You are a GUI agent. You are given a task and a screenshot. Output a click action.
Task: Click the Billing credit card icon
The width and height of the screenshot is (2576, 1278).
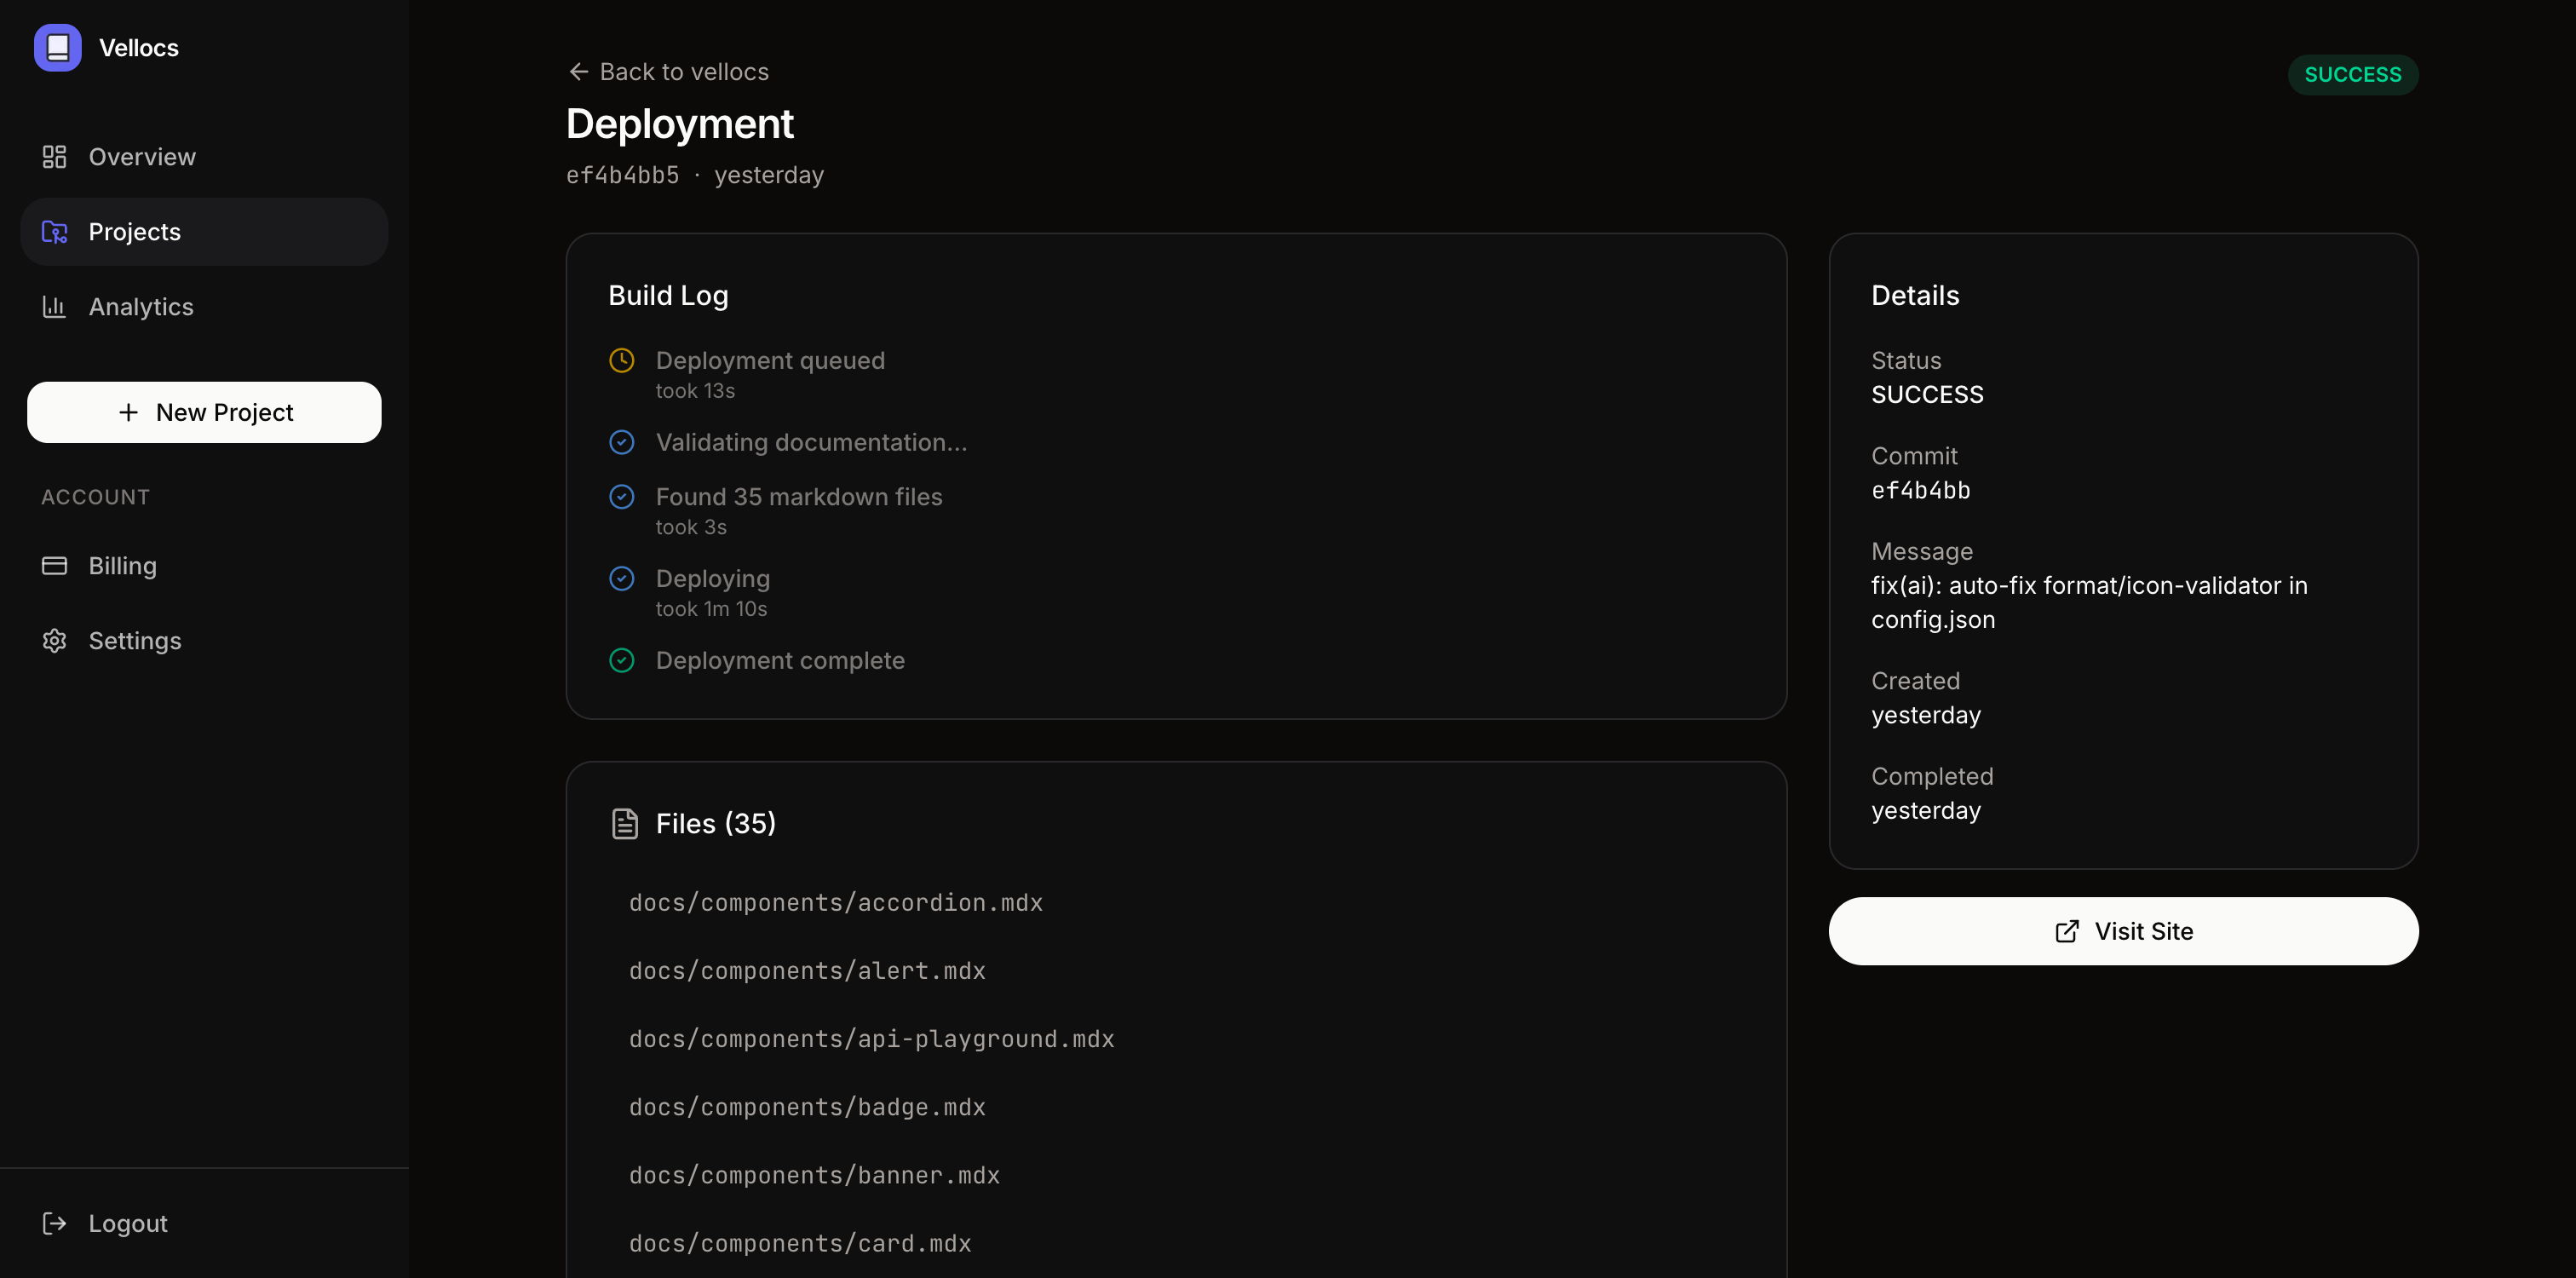53,565
